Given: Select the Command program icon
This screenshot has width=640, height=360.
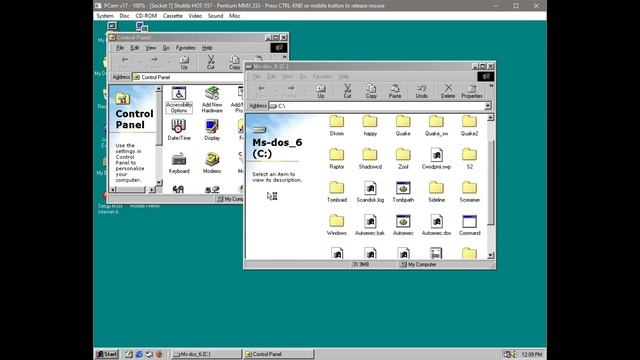Looking at the screenshot, I should pos(469,224).
